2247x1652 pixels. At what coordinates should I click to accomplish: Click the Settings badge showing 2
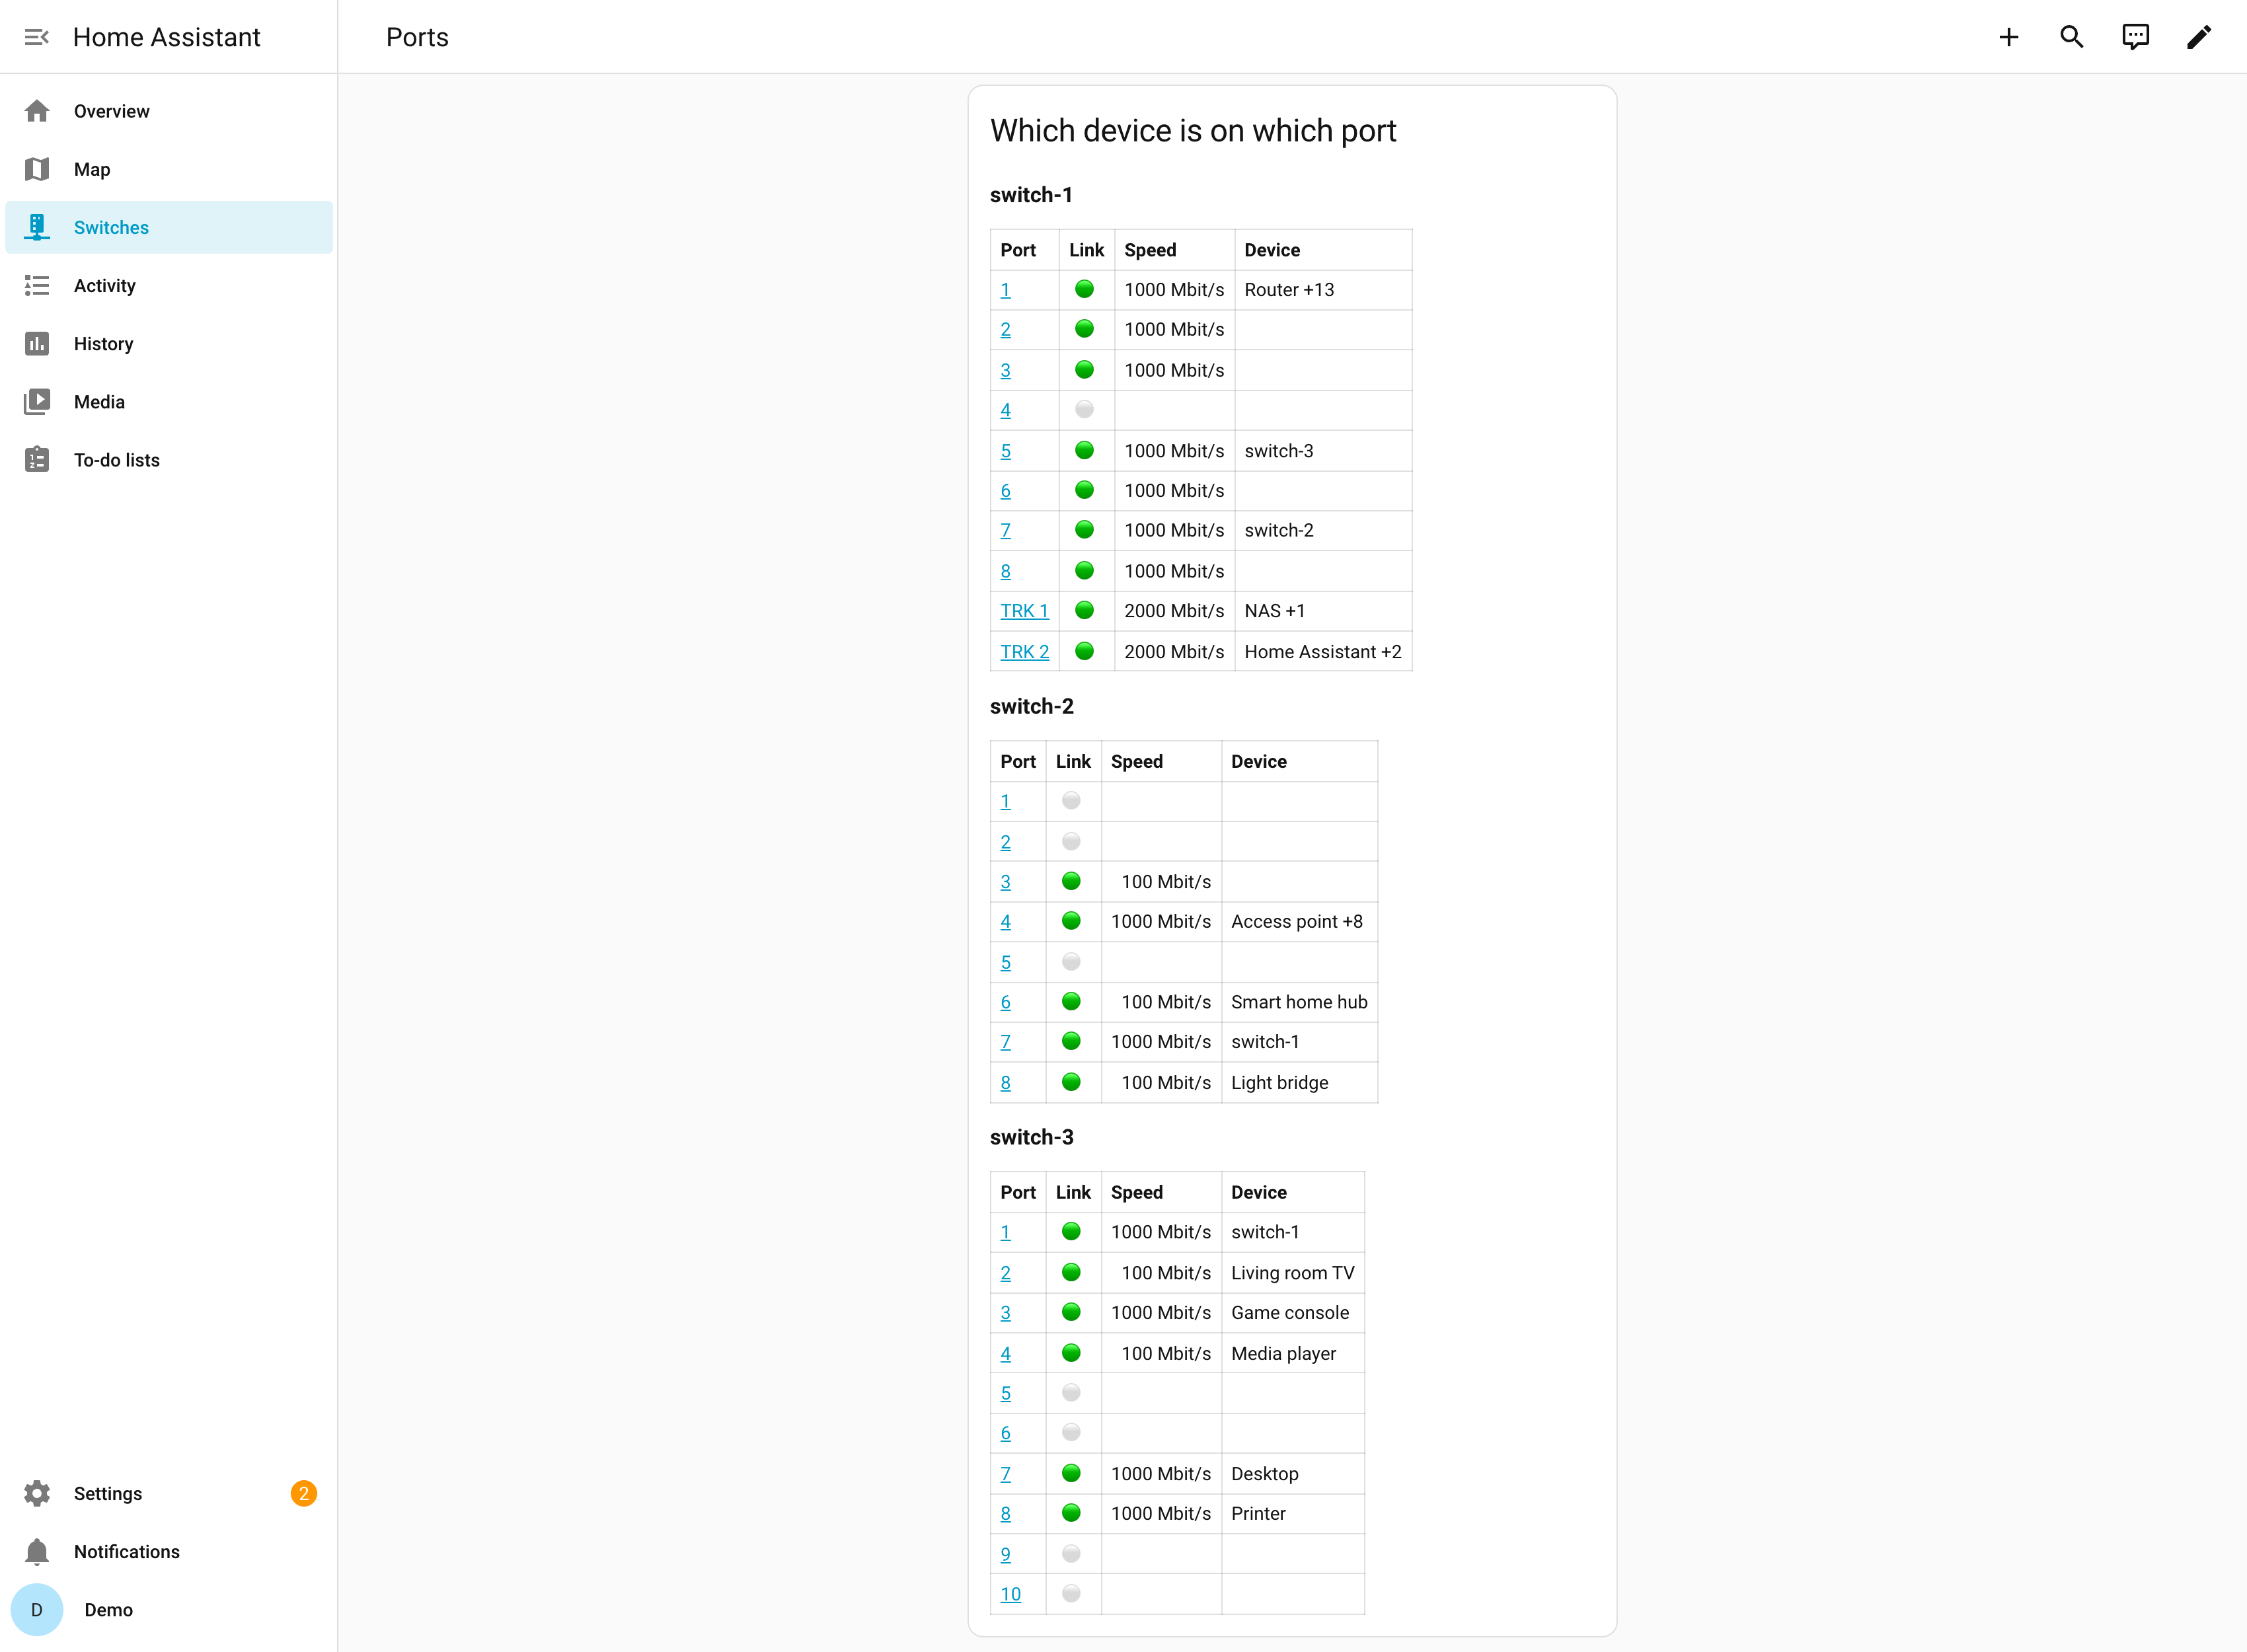point(304,1493)
